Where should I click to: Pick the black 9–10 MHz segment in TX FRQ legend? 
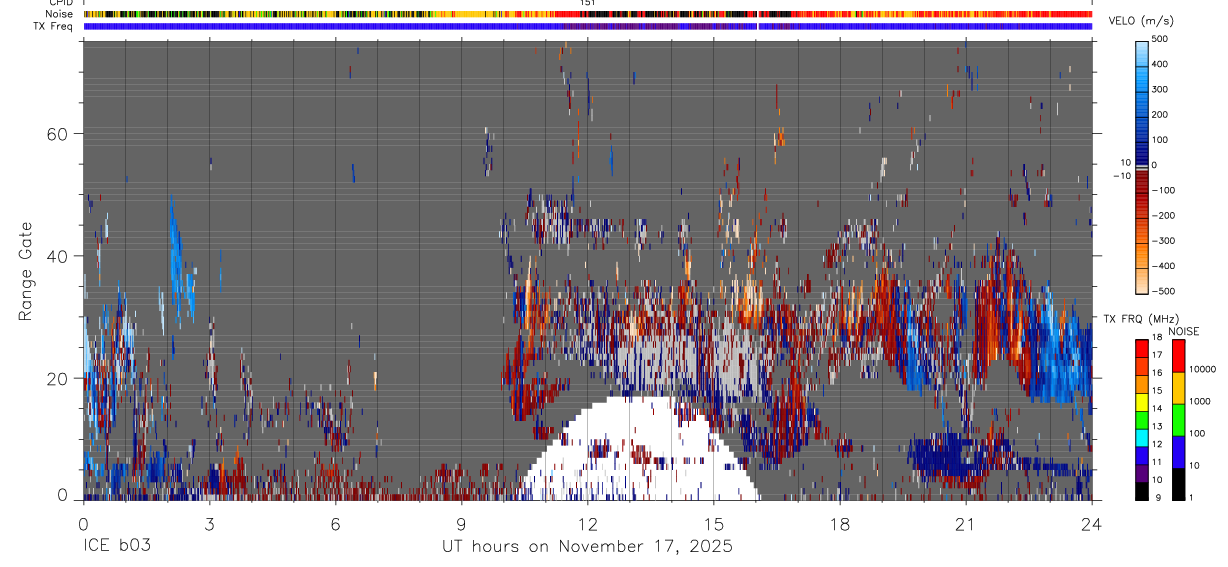(x=1142, y=491)
